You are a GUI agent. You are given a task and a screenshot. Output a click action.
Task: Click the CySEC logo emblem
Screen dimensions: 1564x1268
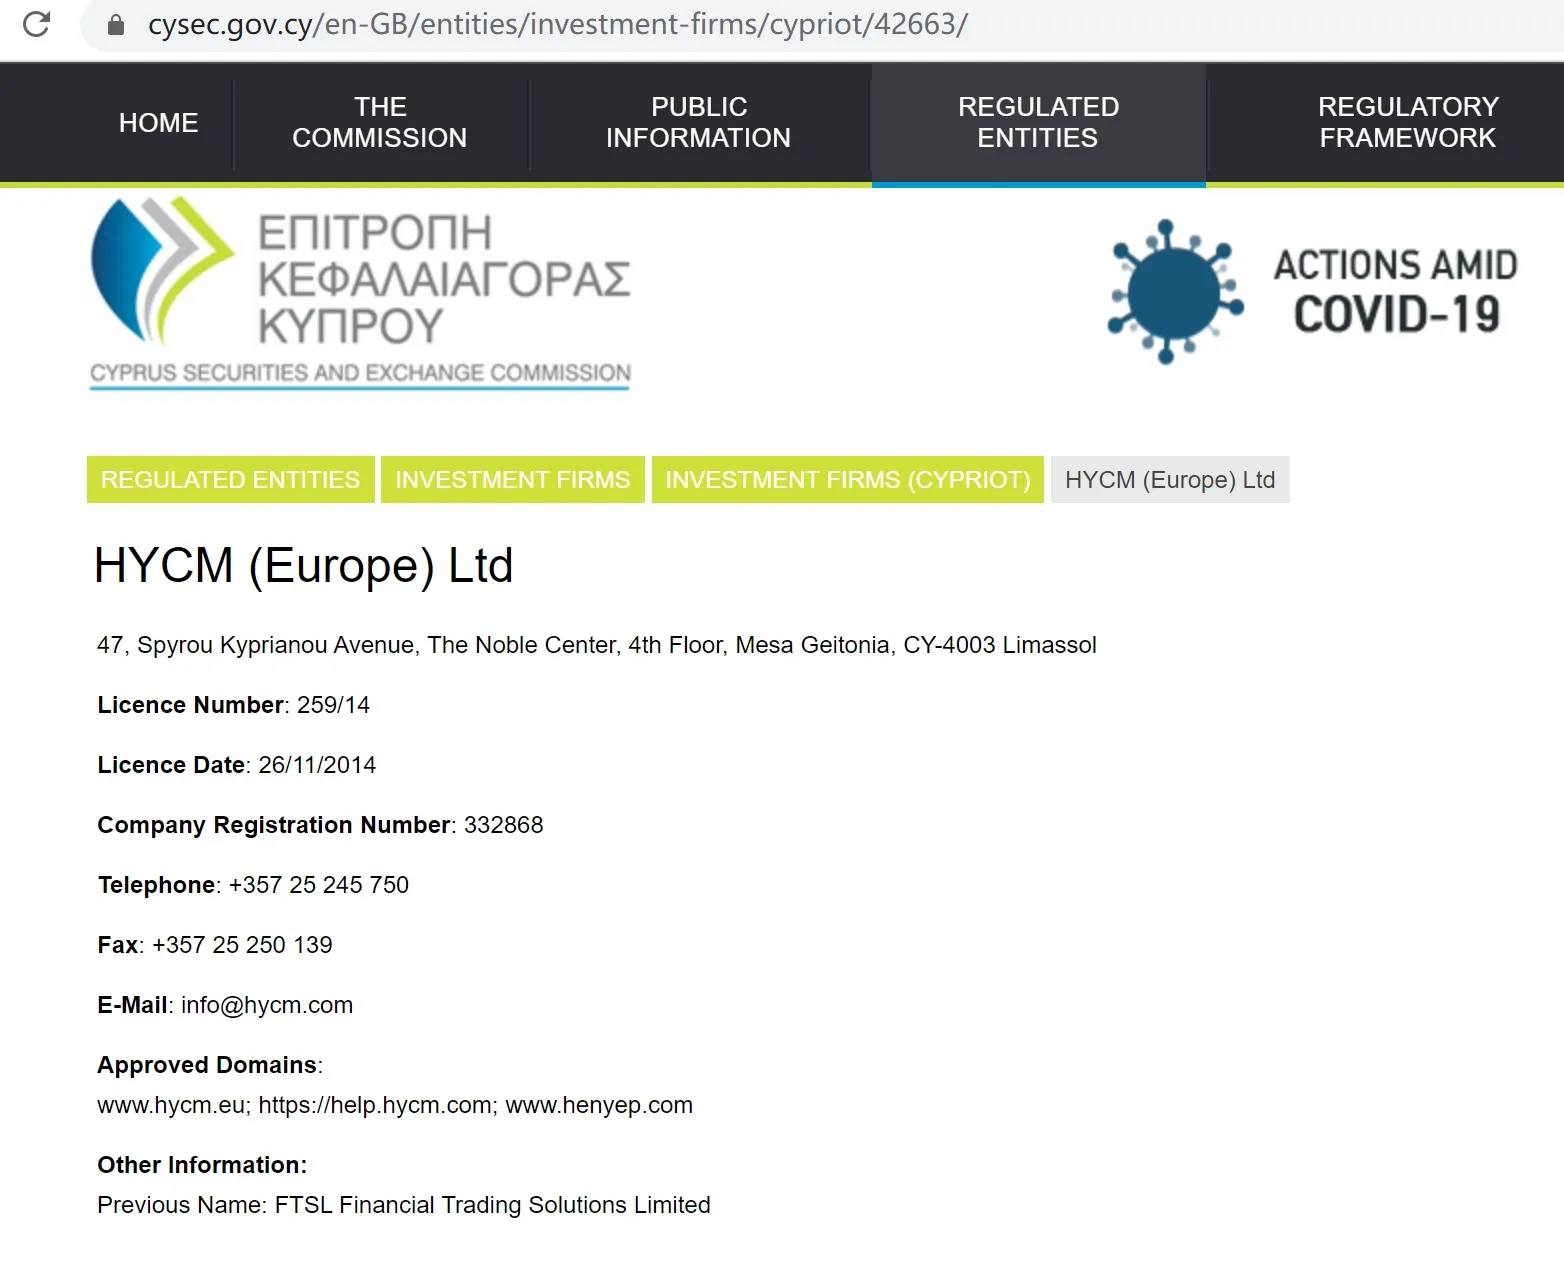point(162,272)
